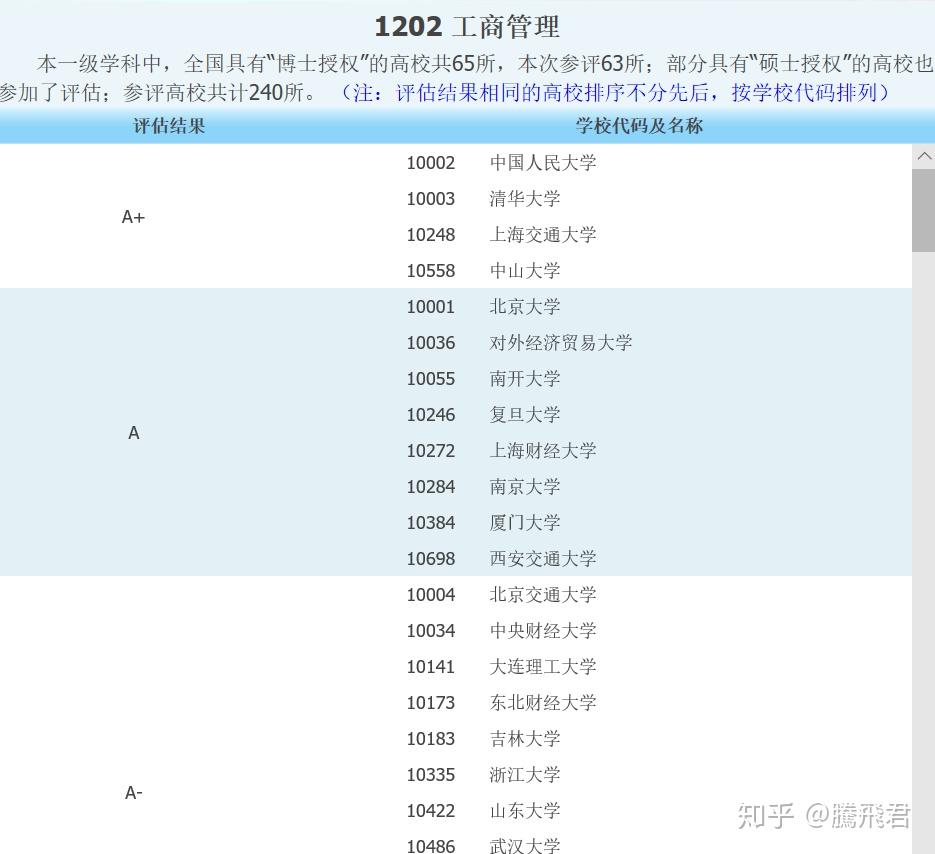Click school code 10558
The image size is (935, 854).
[x=431, y=271]
